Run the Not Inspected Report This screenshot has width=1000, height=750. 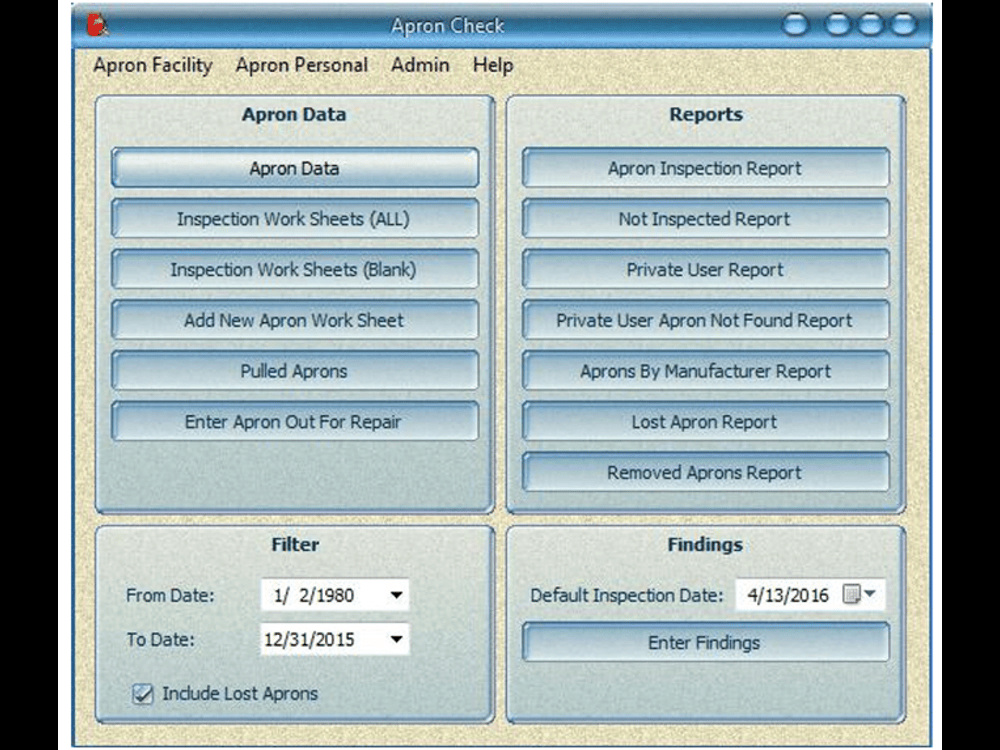click(x=705, y=219)
